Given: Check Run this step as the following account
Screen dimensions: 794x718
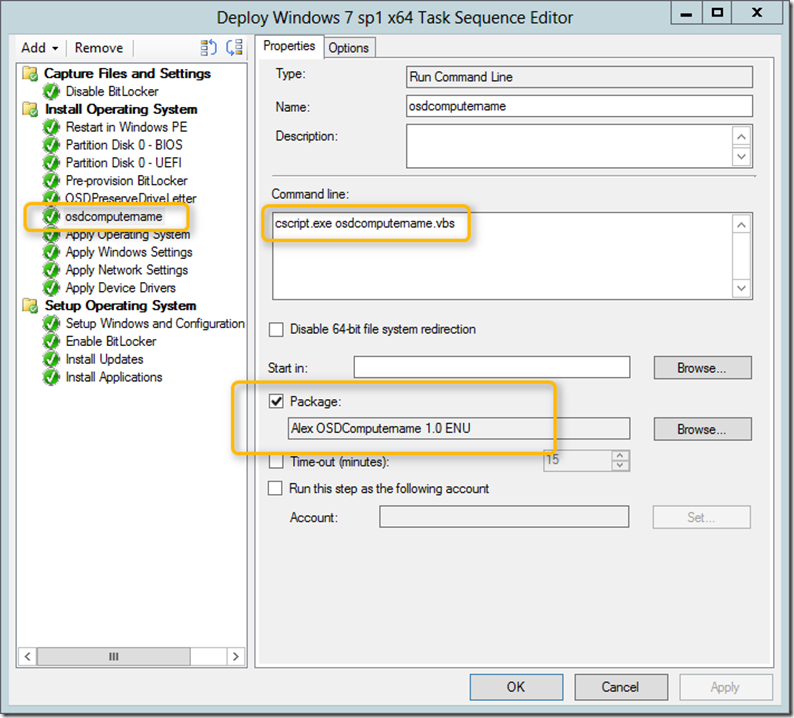Looking at the screenshot, I should tap(275, 489).
